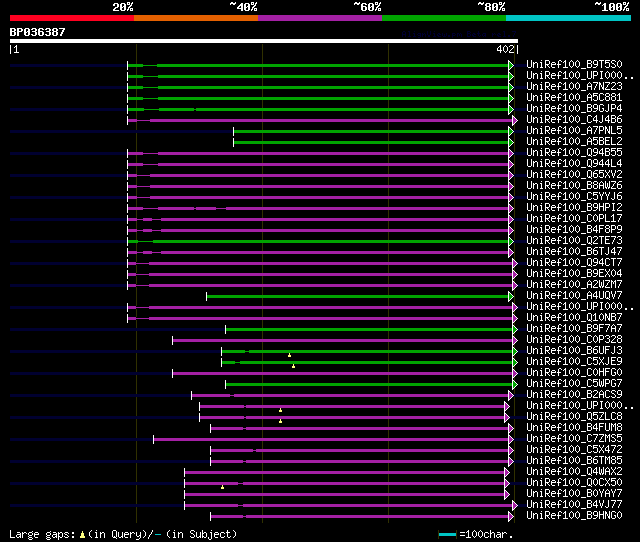Select the UniRef100_C5YYJ6 label
640x542 pixels.
574,197
